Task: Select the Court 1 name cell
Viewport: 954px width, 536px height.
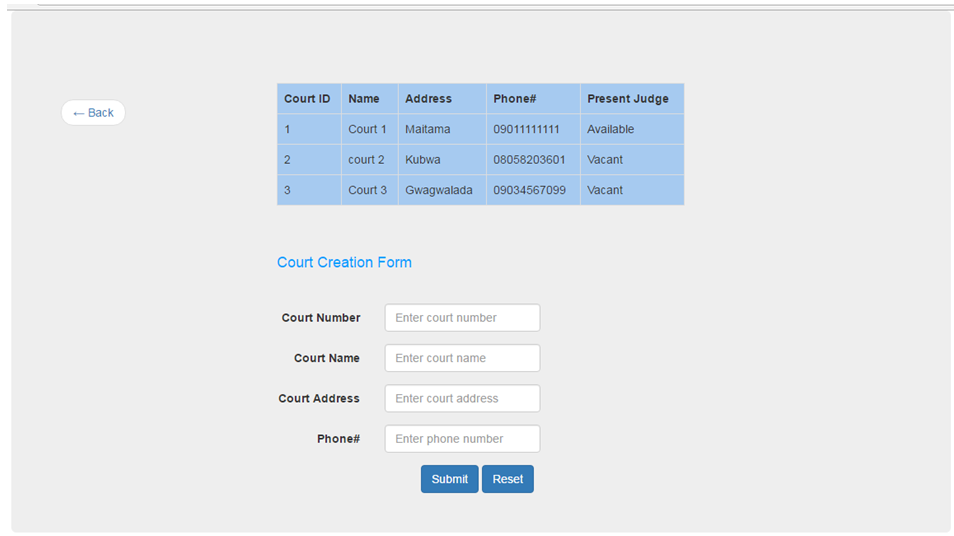Action: point(367,129)
